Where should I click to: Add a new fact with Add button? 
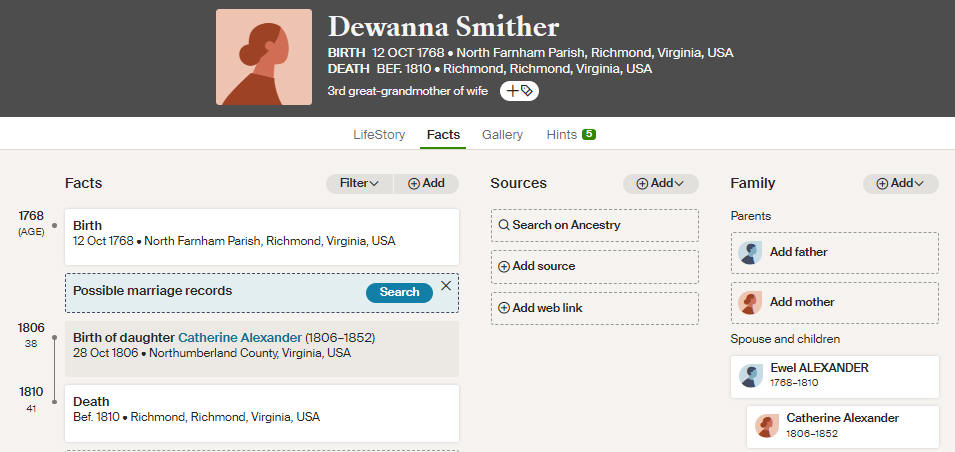[426, 183]
